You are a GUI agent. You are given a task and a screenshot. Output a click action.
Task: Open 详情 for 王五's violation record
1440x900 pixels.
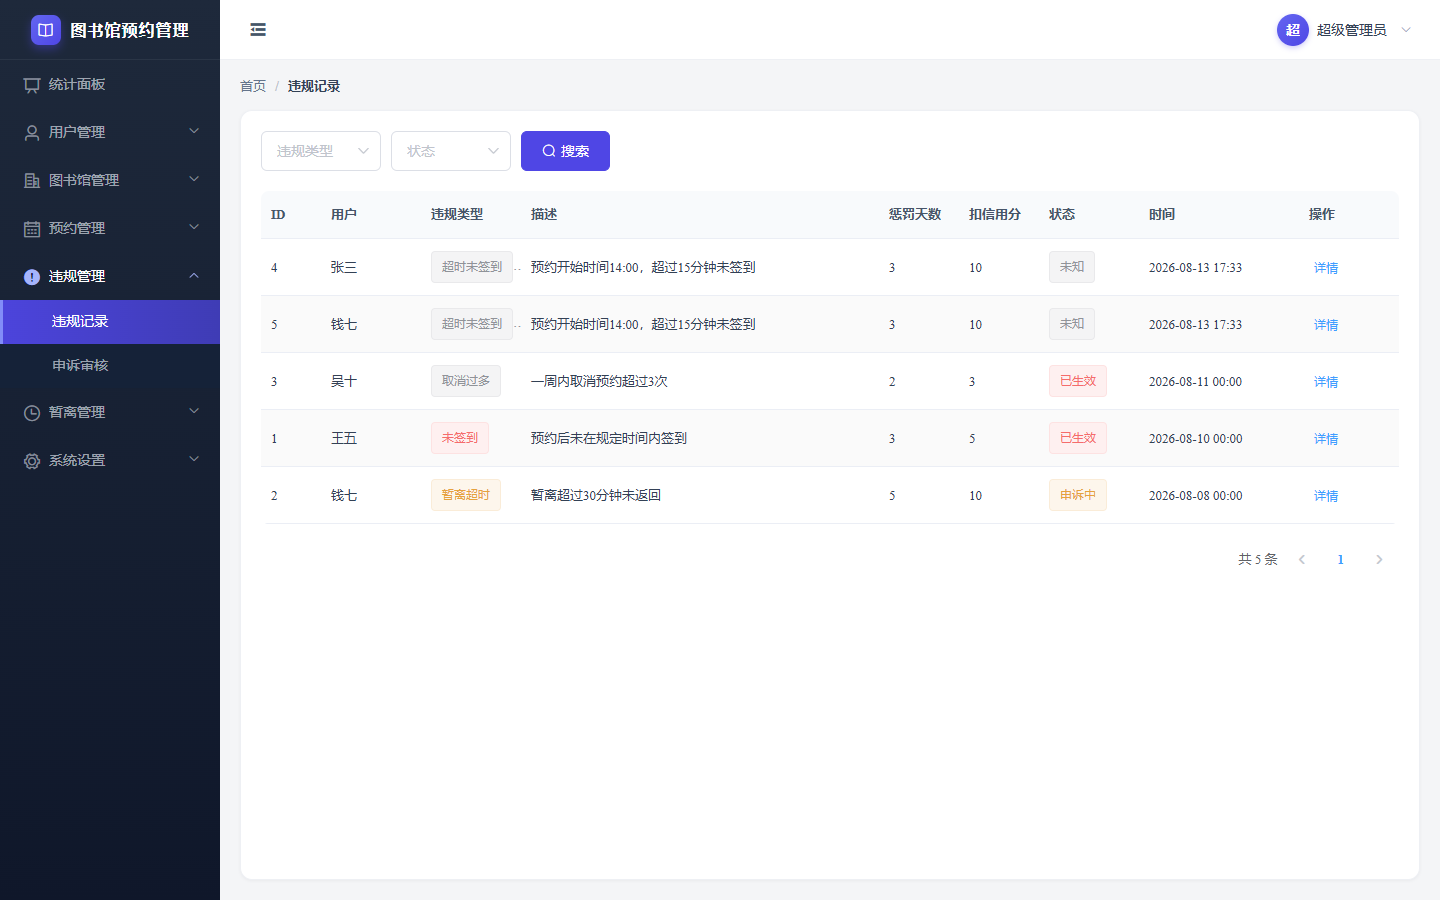coord(1326,439)
